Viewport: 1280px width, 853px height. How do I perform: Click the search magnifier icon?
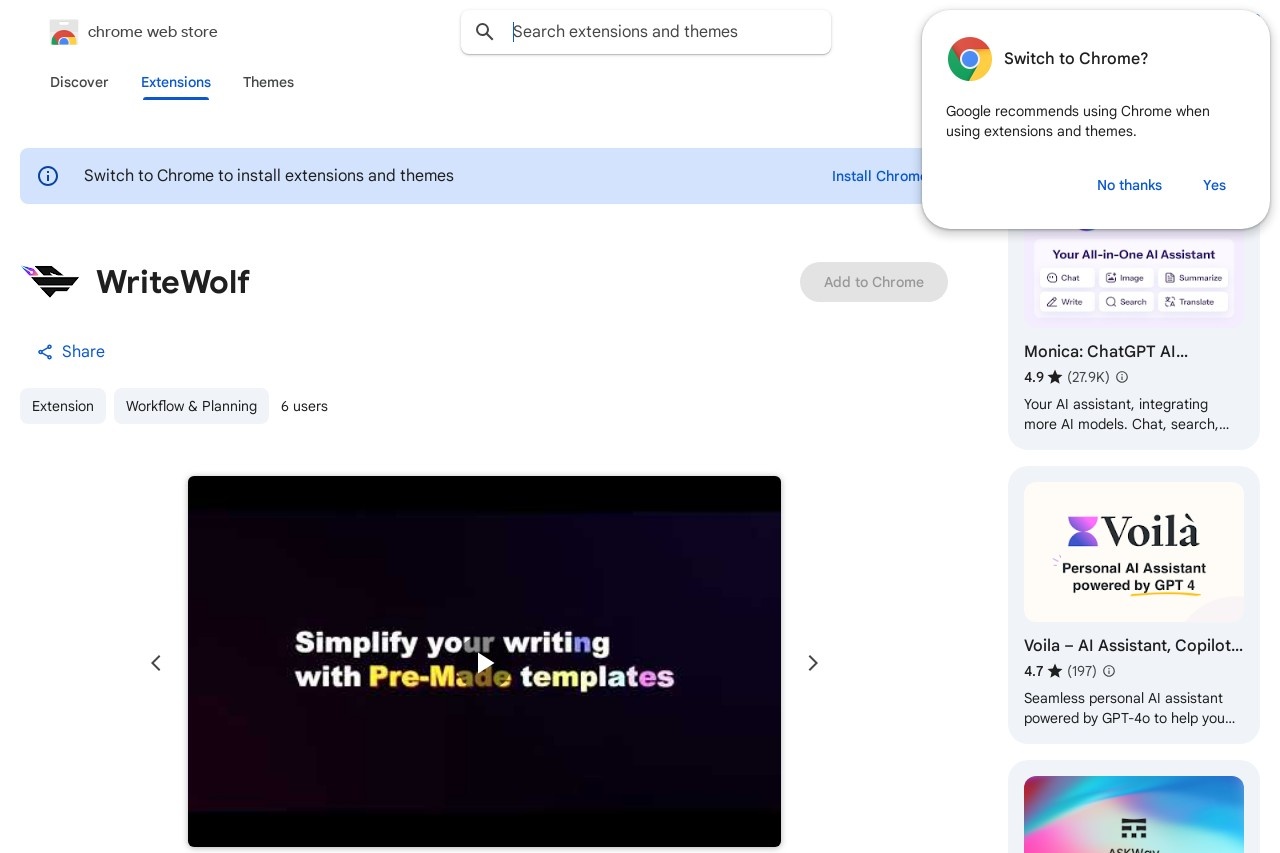click(485, 32)
